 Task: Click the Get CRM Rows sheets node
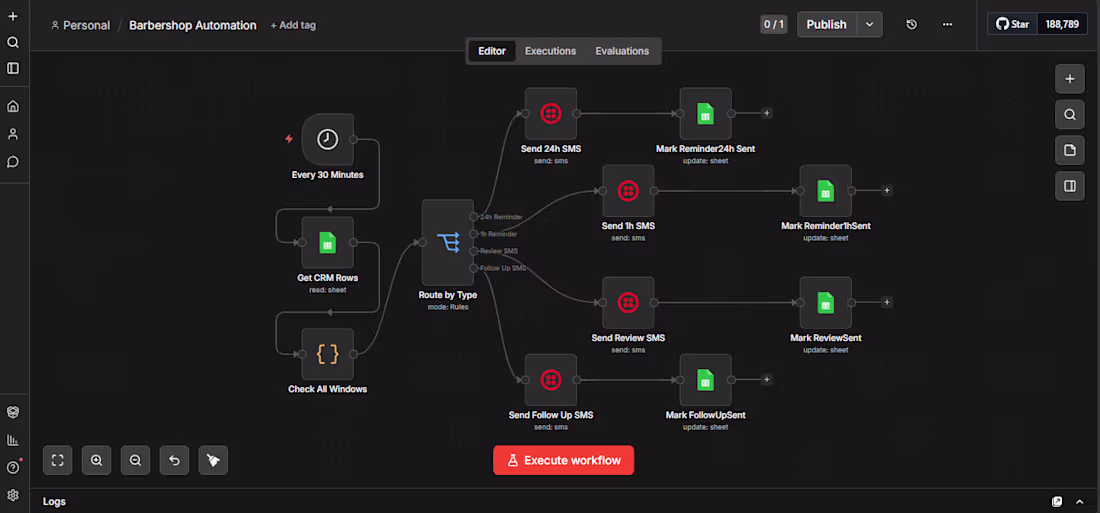pos(328,243)
